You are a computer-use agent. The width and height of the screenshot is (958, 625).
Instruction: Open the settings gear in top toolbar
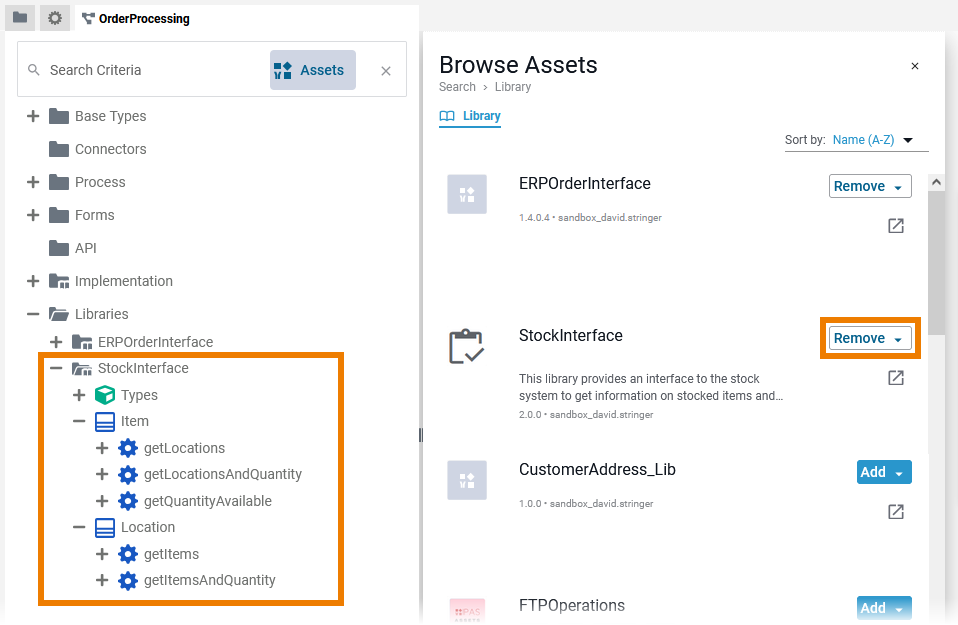coord(55,18)
